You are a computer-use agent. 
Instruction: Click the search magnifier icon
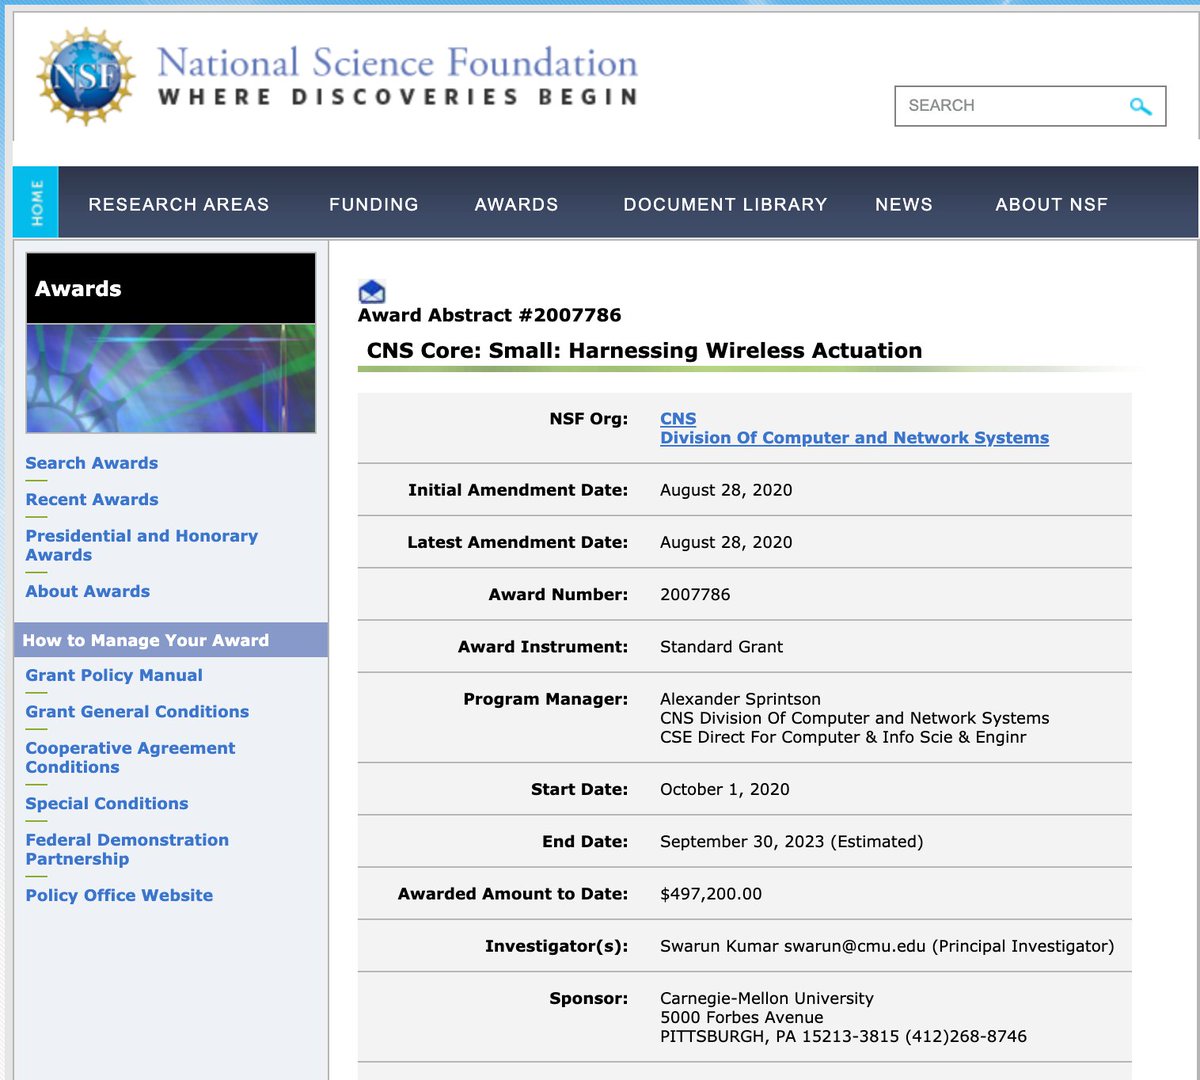(x=1140, y=106)
